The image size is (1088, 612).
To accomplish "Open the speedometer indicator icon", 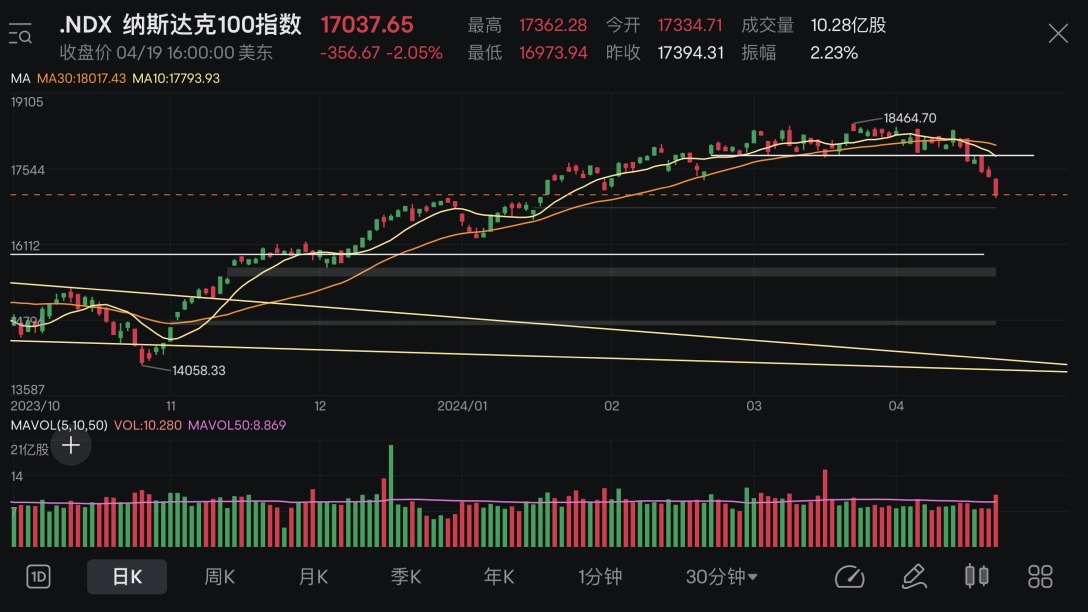I will (849, 577).
